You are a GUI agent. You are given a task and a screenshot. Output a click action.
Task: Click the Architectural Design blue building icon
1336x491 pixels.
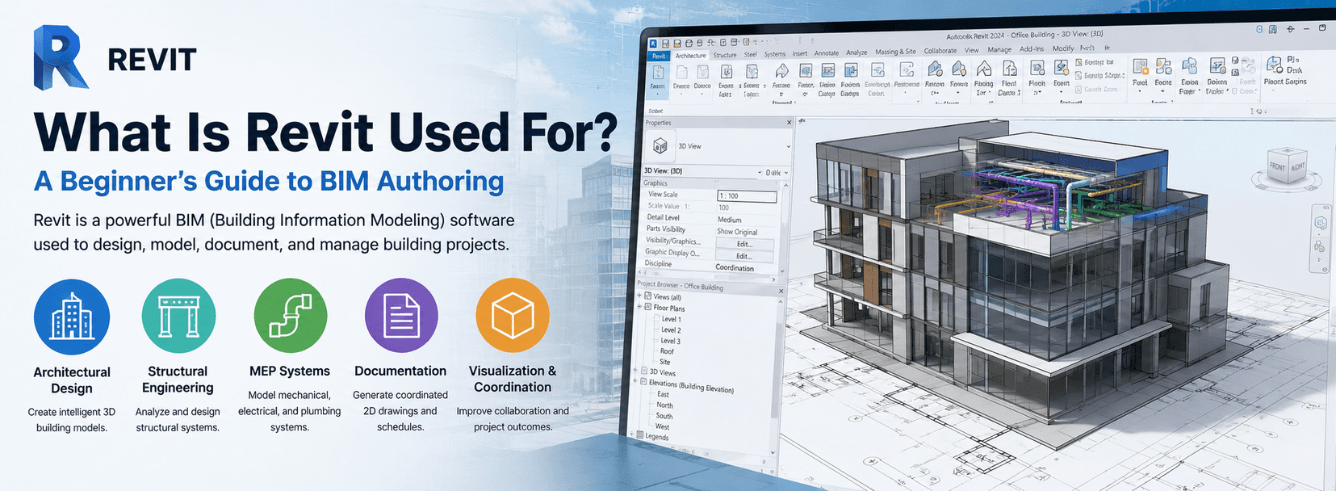point(71,316)
